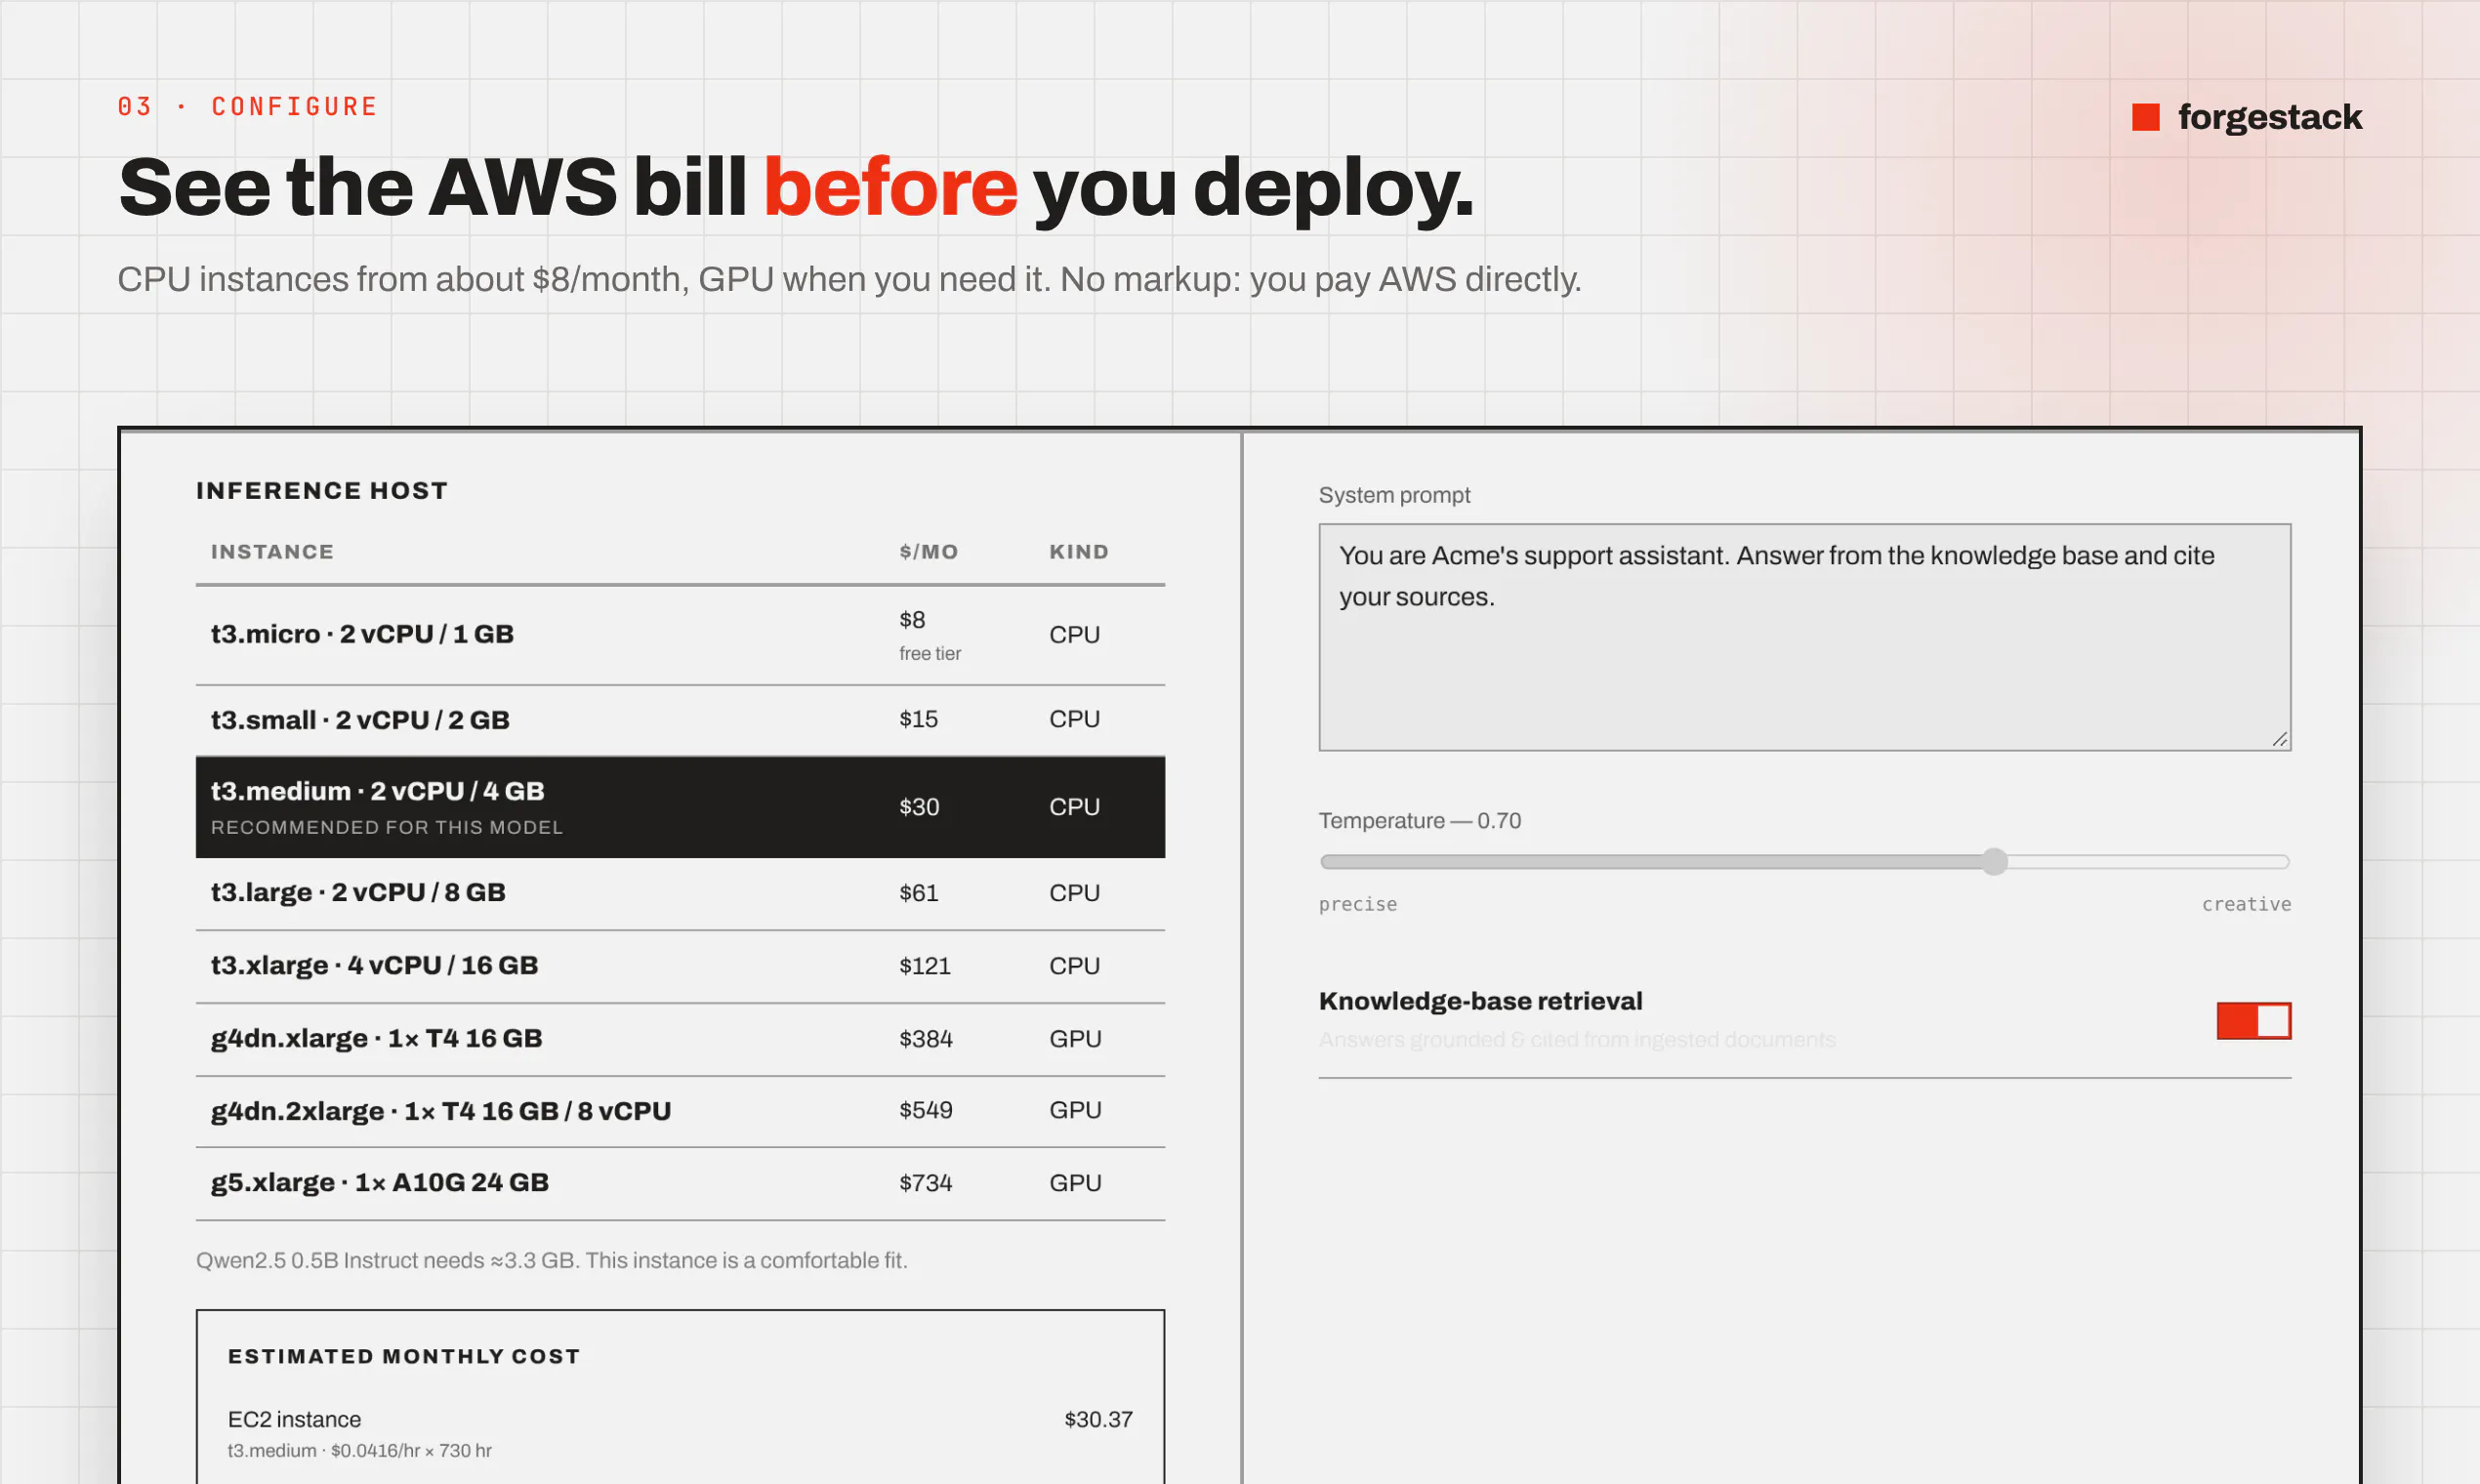The width and height of the screenshot is (2480, 1484).
Task: Click the EC2 instance cost line
Action: 680,1433
